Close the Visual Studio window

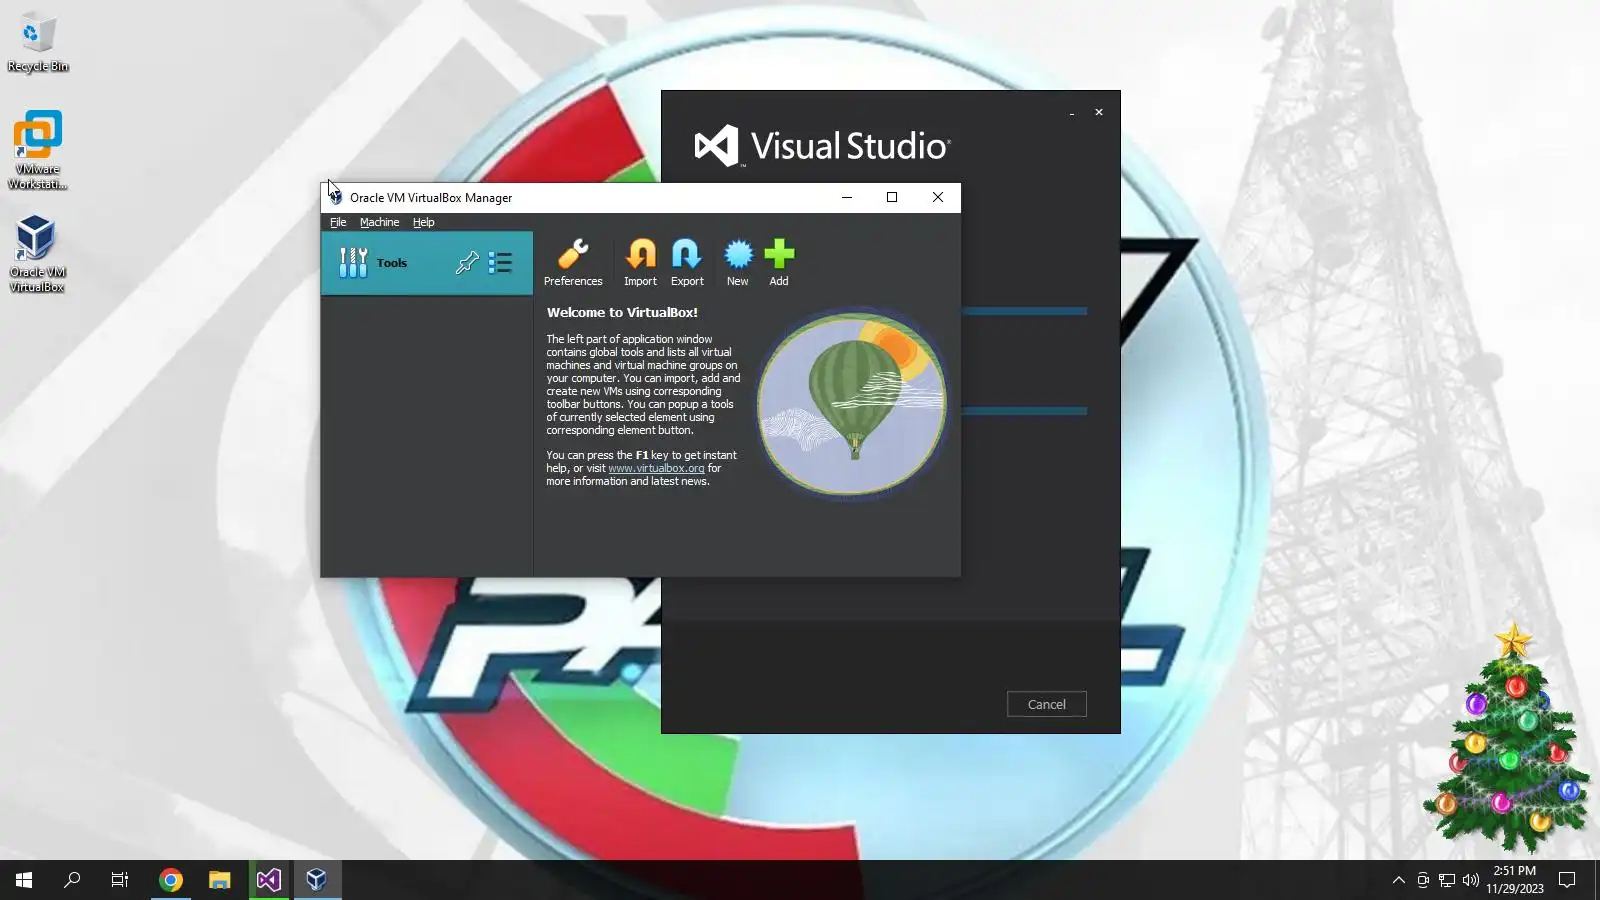pyautogui.click(x=1099, y=112)
